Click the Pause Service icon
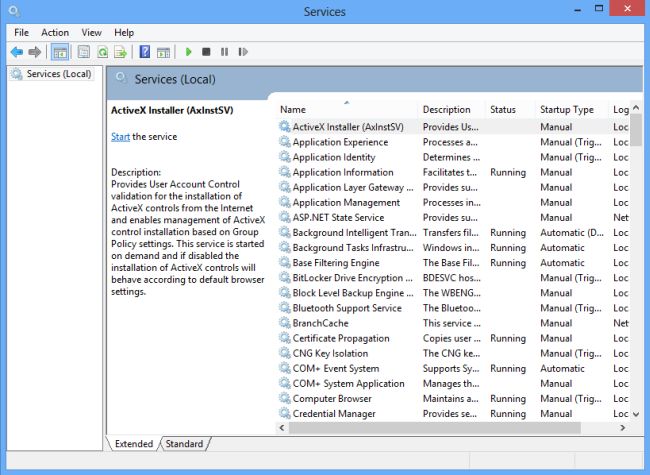The image size is (650, 475). click(x=224, y=52)
